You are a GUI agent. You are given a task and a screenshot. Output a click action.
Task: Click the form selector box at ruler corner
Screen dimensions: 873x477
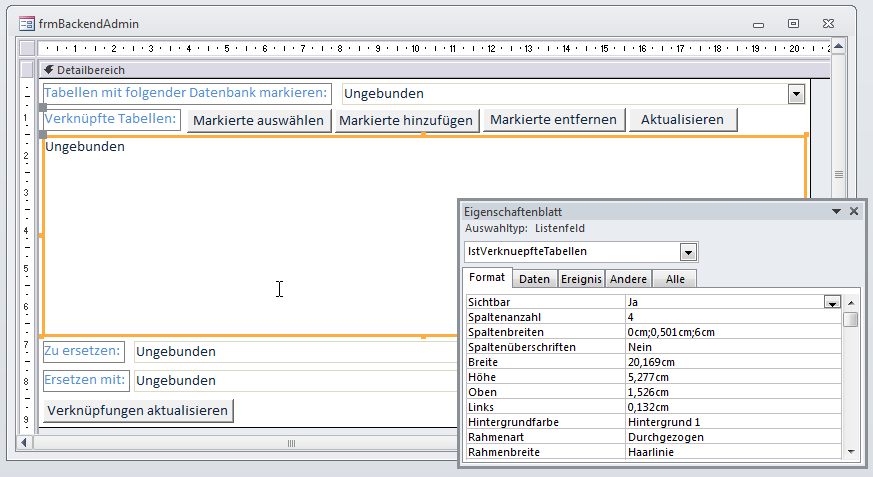(x=26, y=48)
